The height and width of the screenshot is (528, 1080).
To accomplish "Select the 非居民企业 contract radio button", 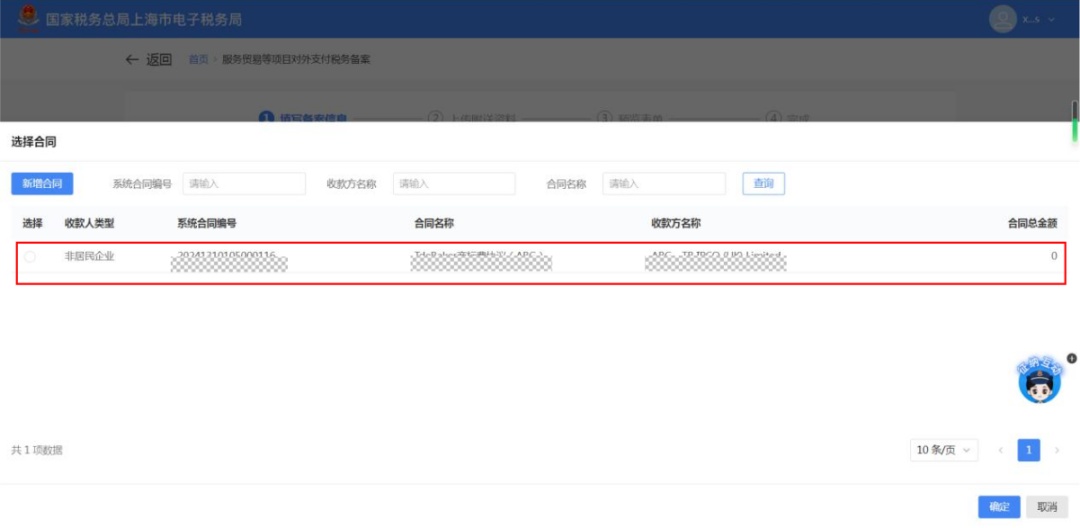I will pos(30,257).
